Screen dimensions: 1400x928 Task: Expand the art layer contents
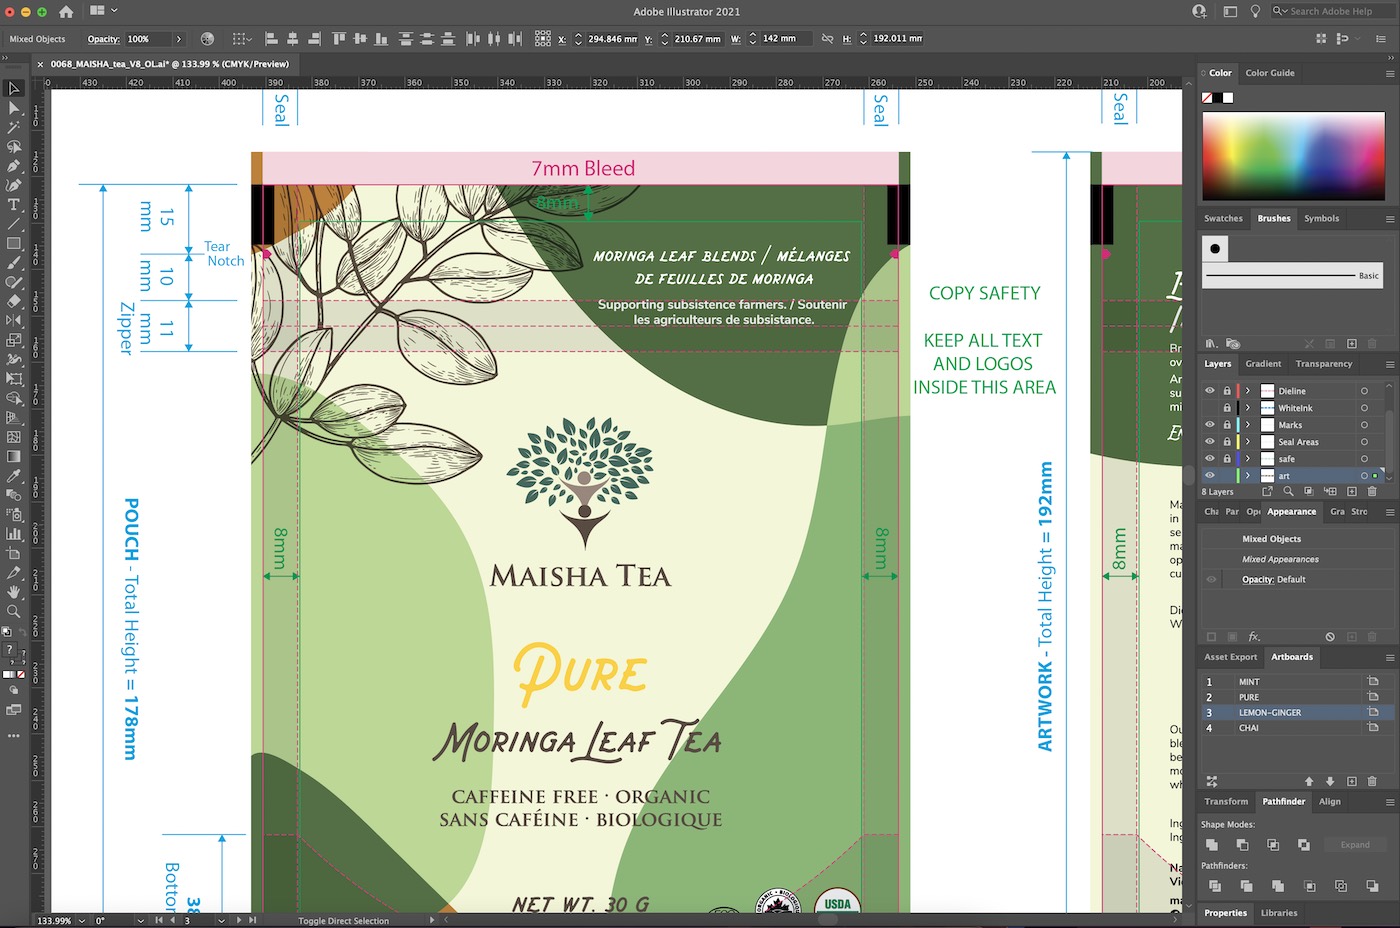(x=1248, y=476)
